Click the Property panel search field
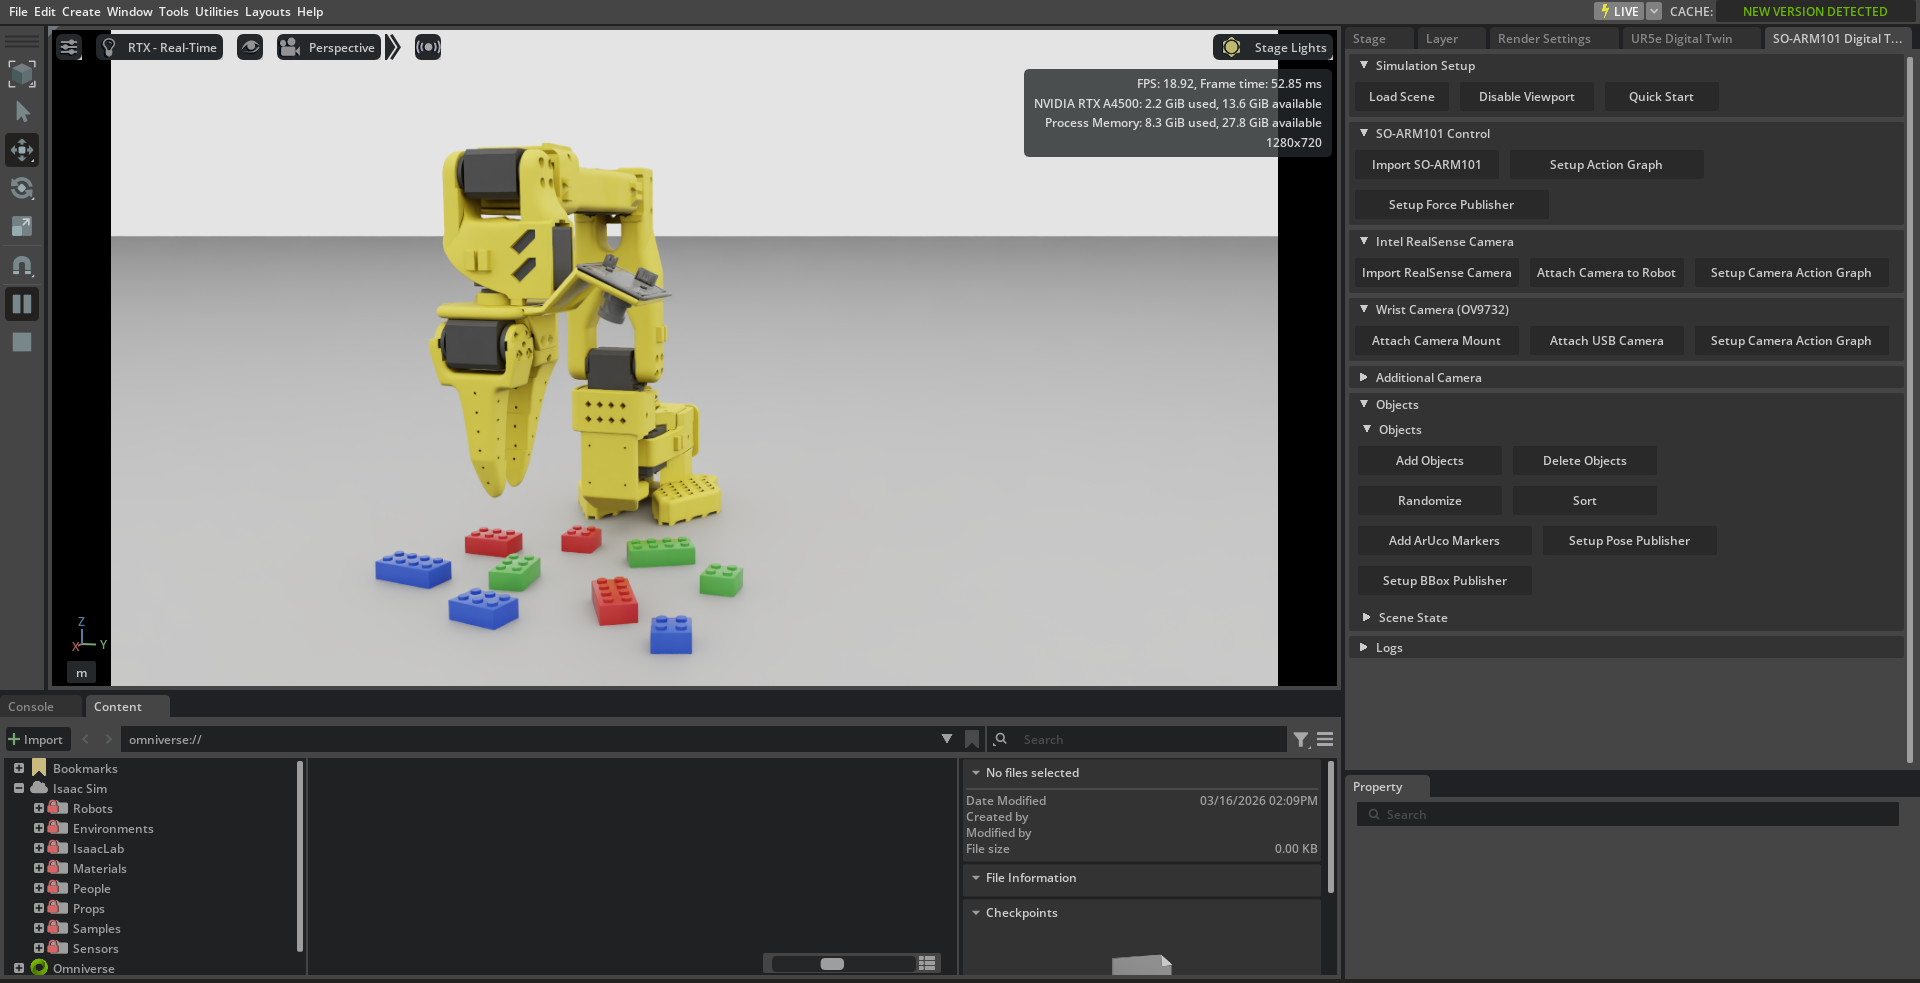Viewport: 1920px width, 983px height. tap(1627, 815)
